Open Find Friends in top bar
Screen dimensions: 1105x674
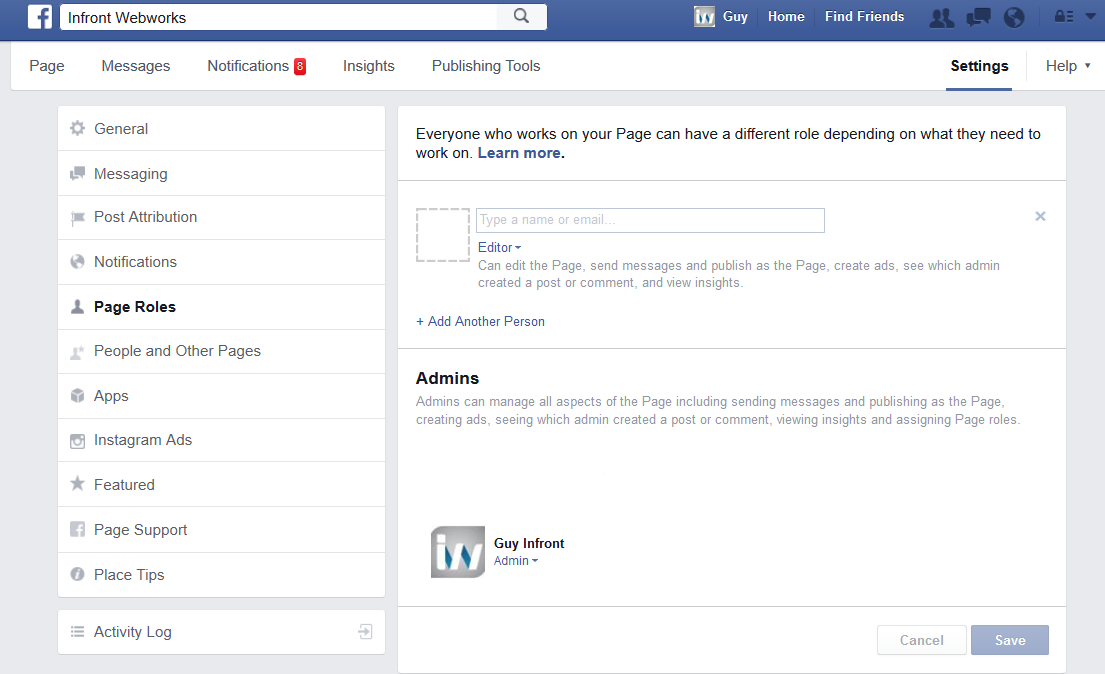[x=865, y=16]
